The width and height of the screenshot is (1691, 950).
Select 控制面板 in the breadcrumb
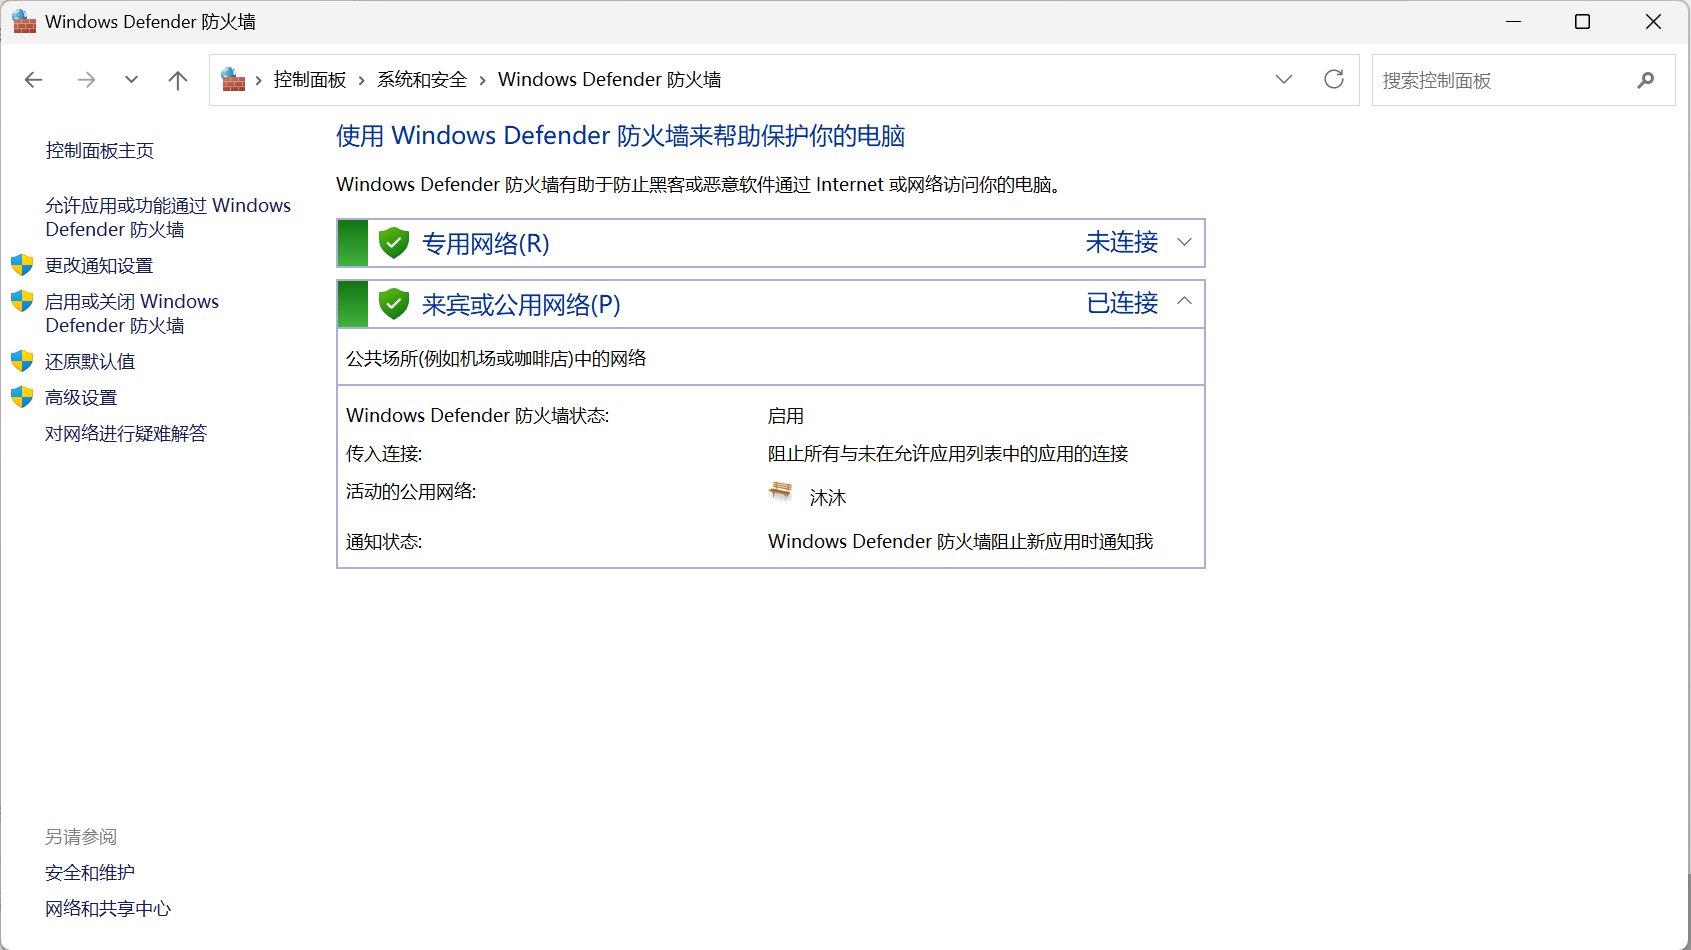310,80
